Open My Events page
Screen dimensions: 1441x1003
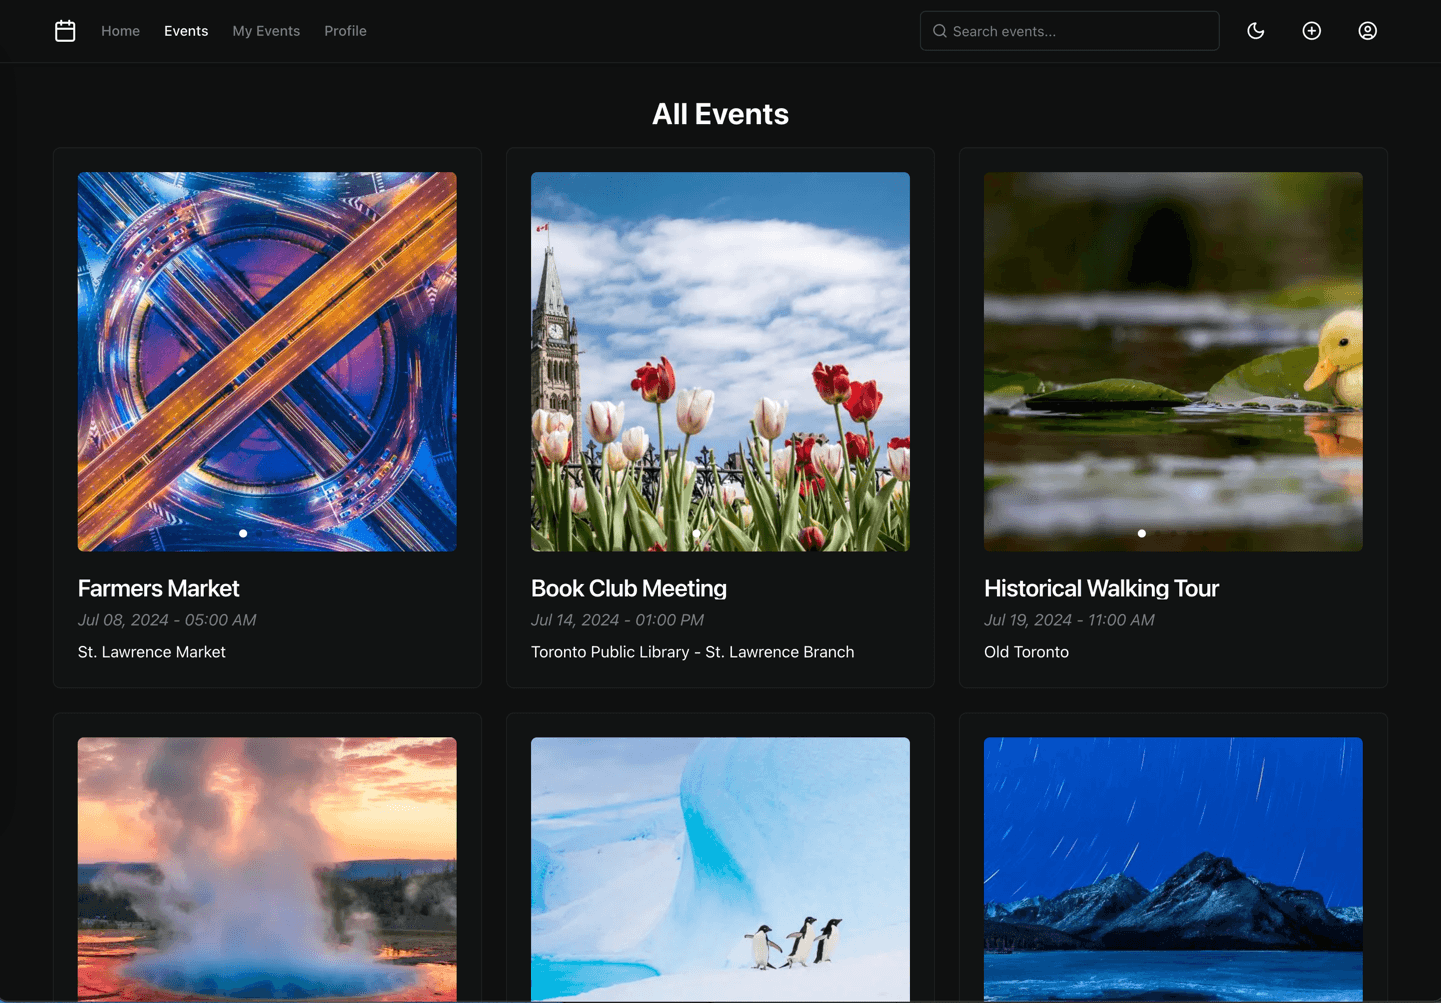[x=266, y=31]
